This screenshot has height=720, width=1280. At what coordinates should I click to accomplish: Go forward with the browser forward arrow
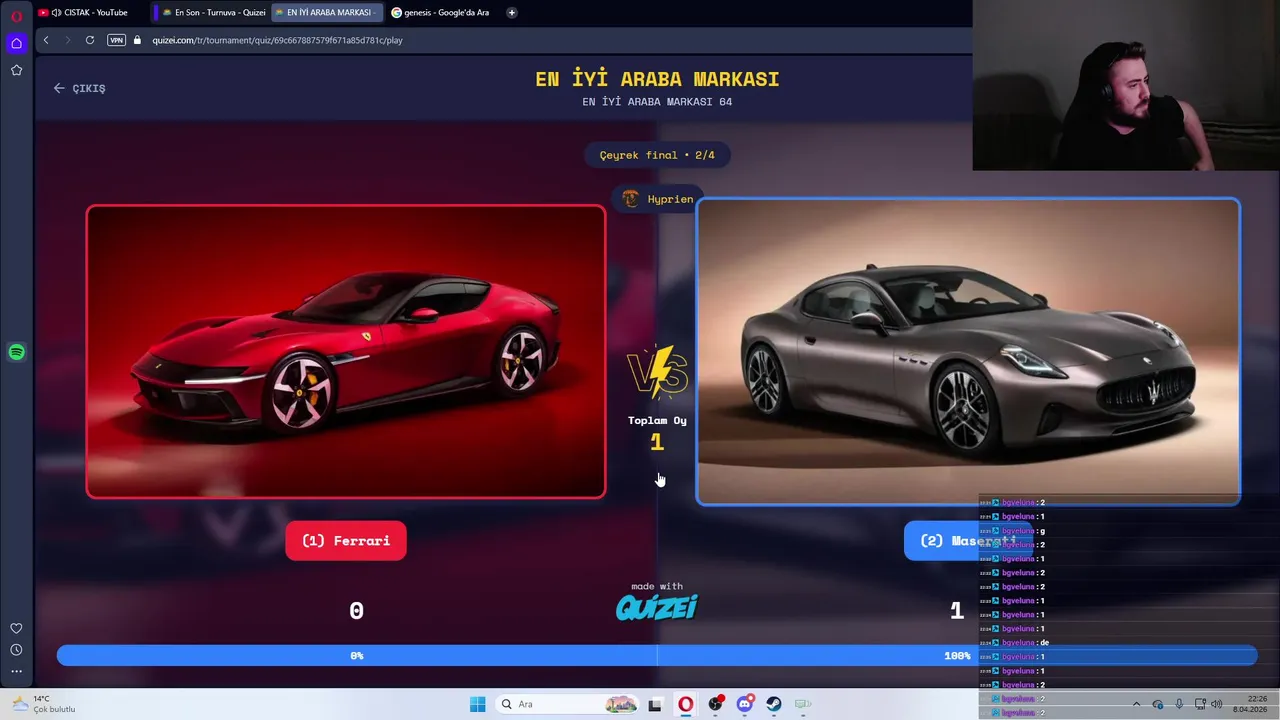click(67, 40)
